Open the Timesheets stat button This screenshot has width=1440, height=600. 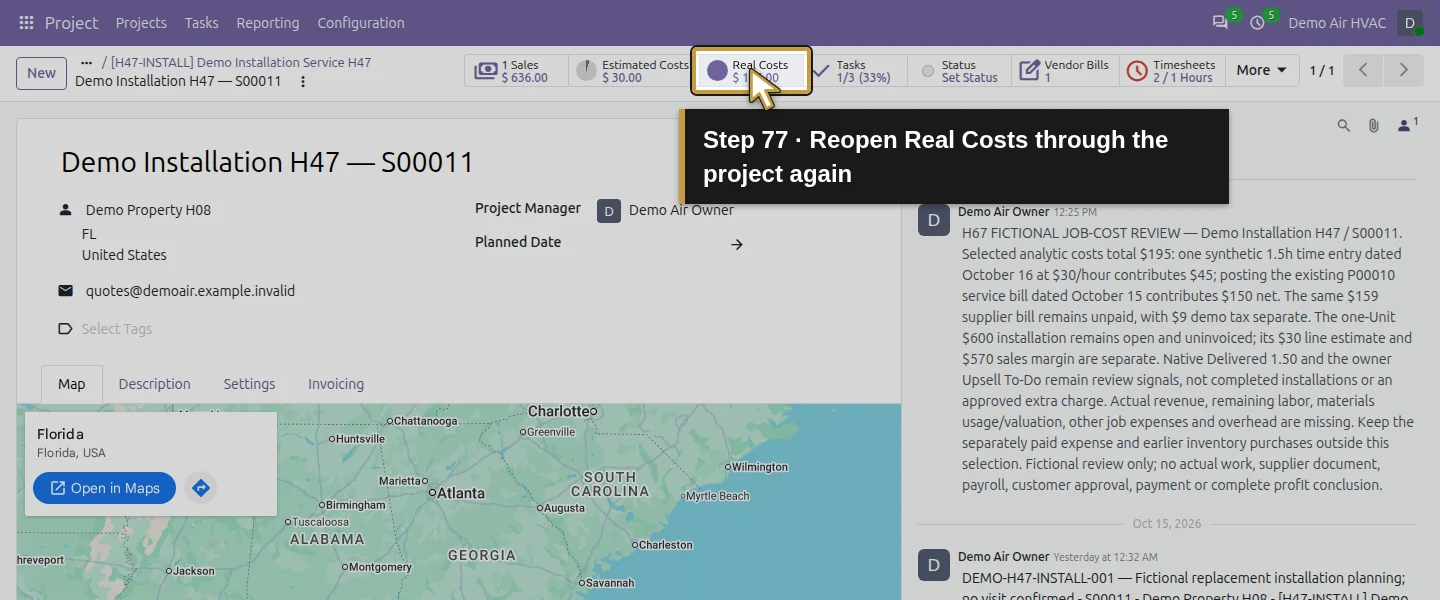[x=1172, y=71]
